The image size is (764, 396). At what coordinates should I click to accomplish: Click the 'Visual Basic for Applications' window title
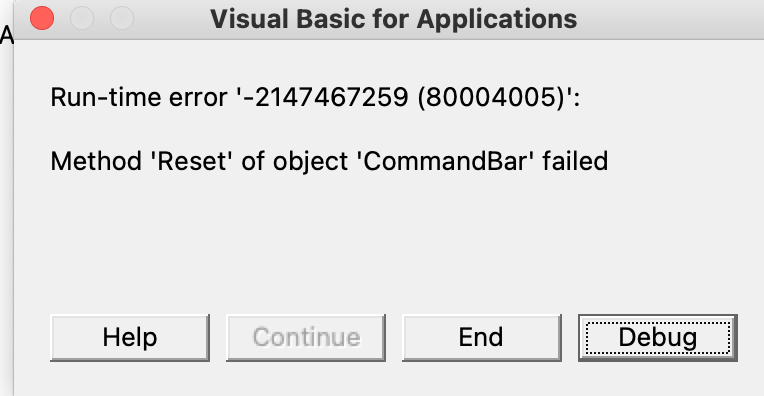click(394, 19)
